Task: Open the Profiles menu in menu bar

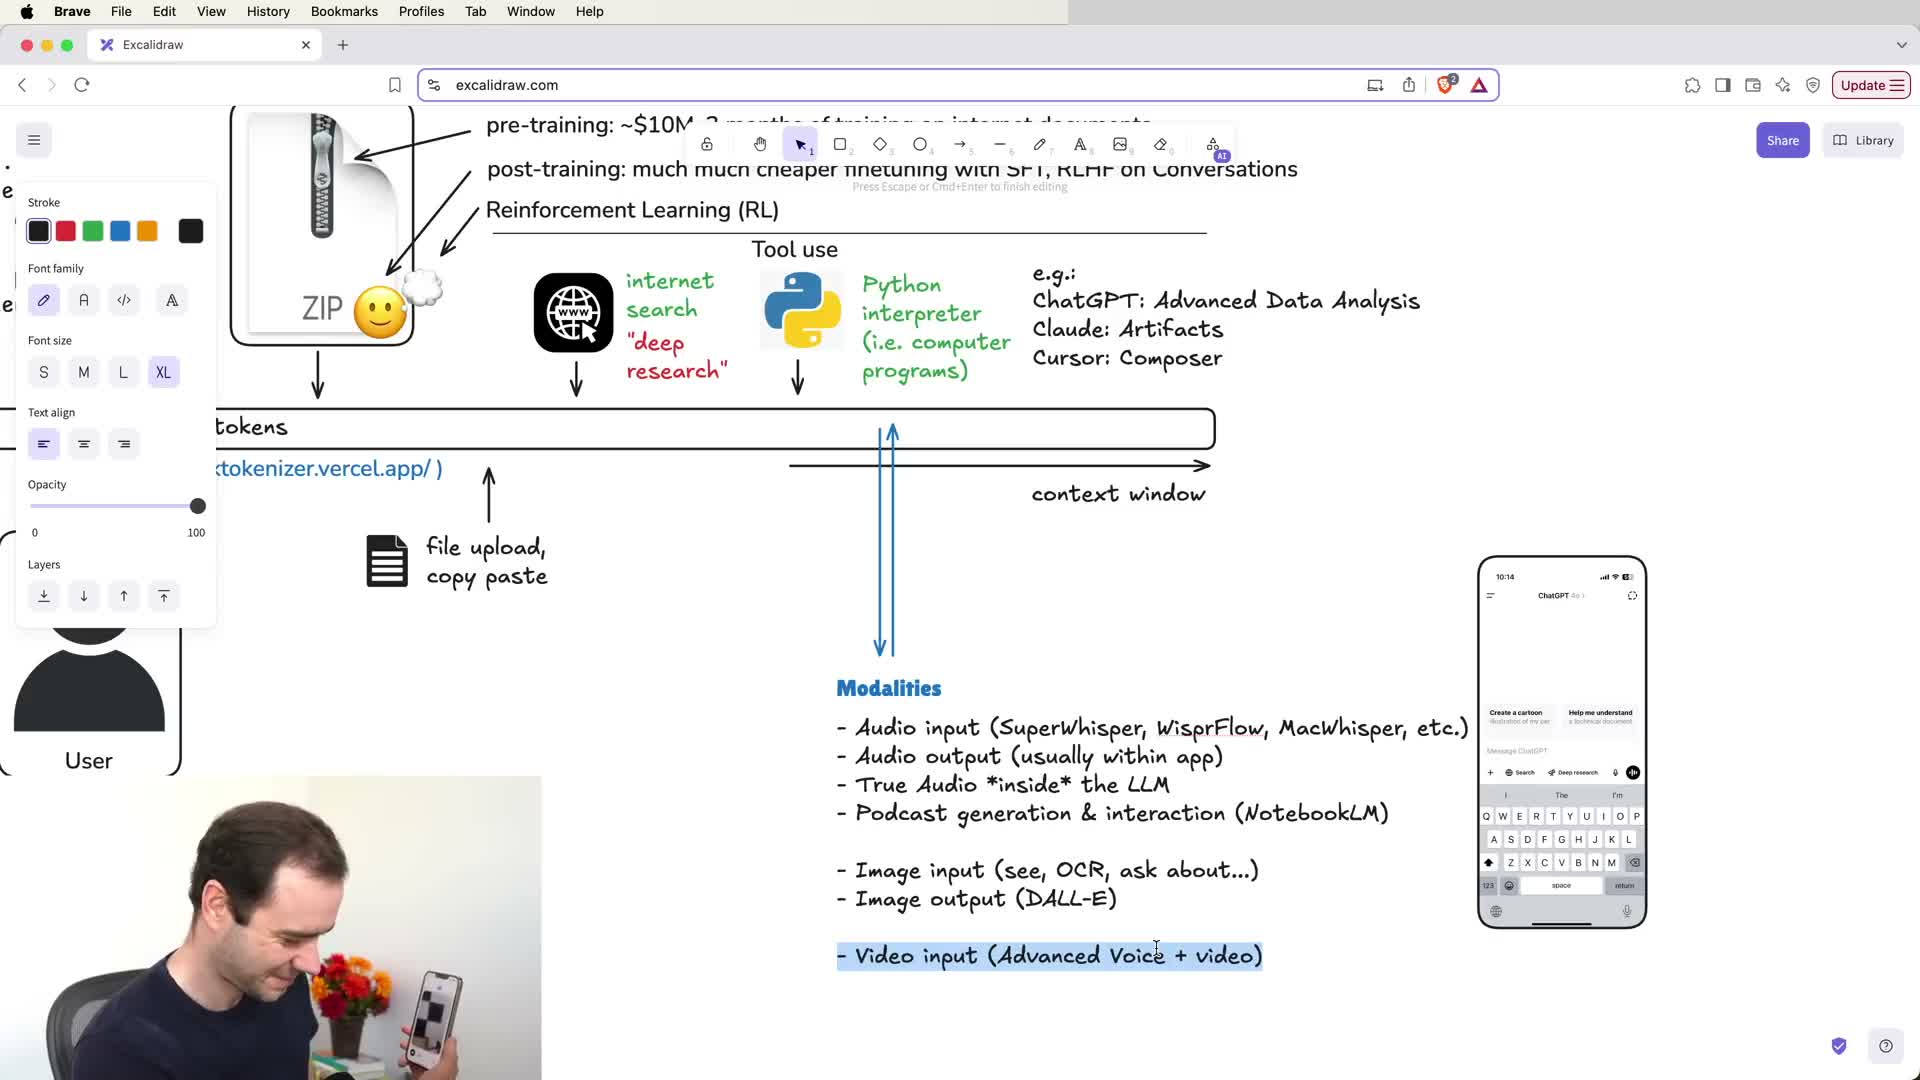Action: point(421,11)
